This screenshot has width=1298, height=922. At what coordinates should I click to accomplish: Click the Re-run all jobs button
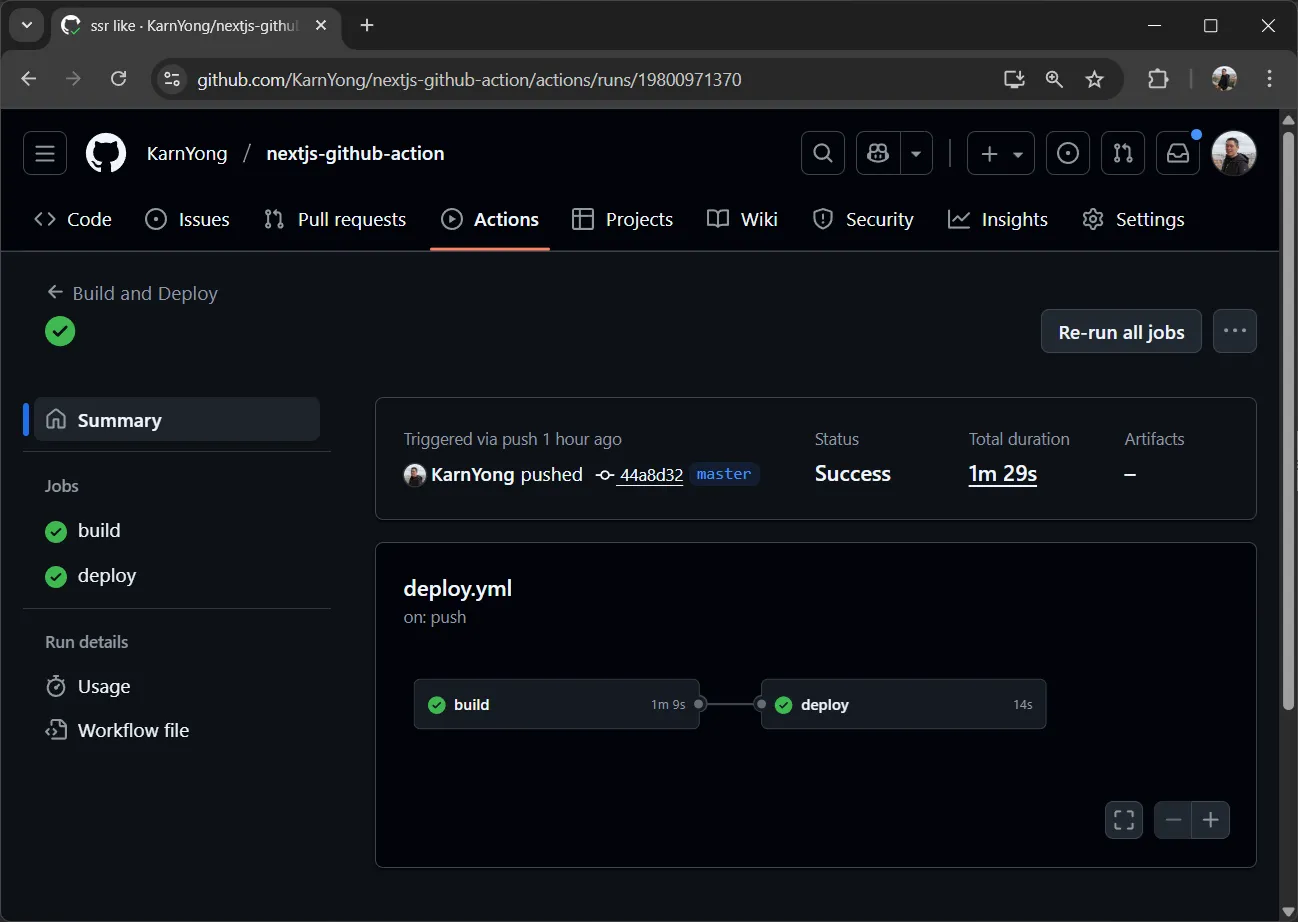1120,331
